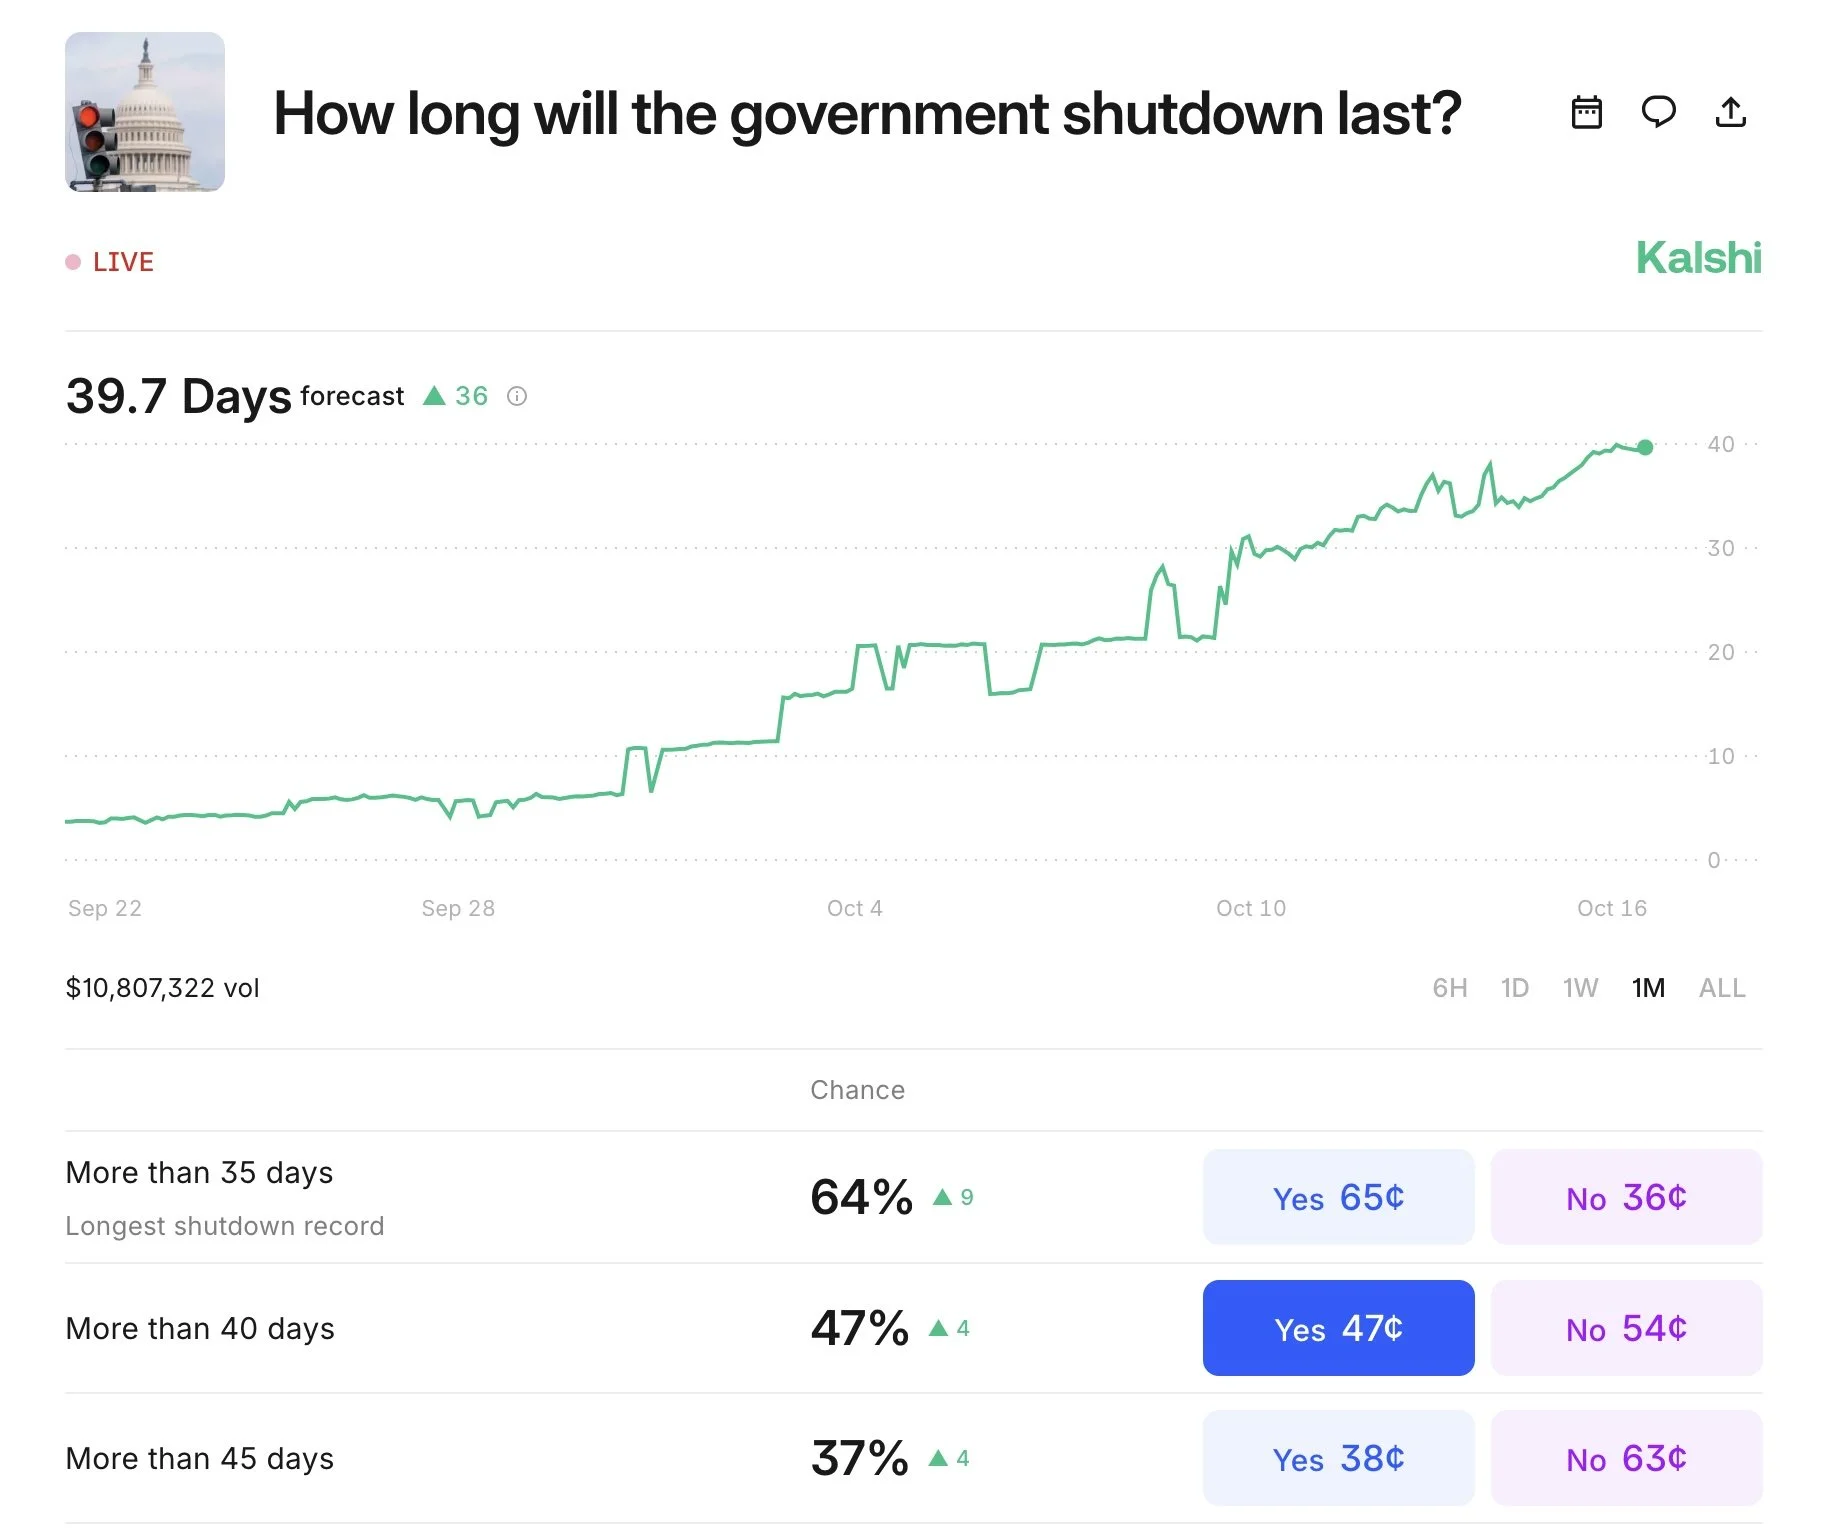Click the info icon beside the forecast

(x=517, y=396)
